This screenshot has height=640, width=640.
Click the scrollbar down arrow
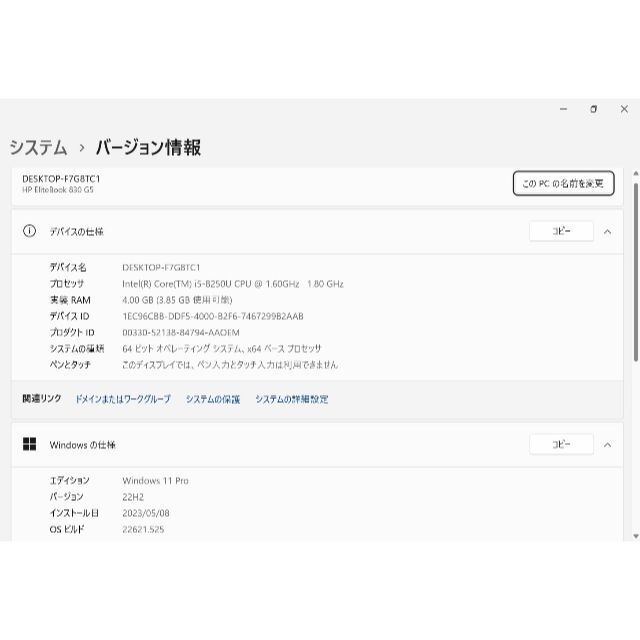[636, 536]
